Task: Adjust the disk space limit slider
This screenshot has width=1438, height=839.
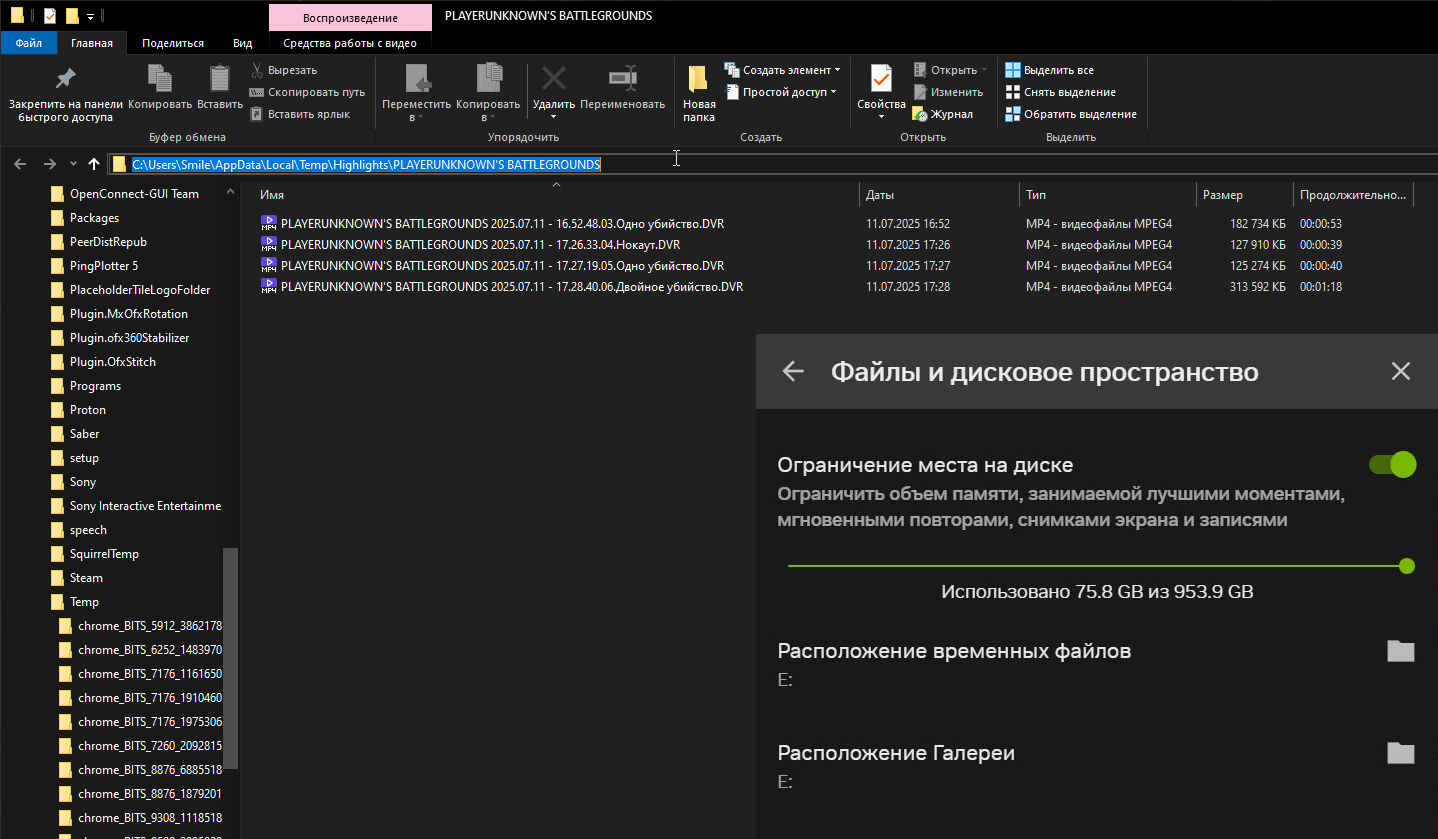Action: click(1097, 566)
